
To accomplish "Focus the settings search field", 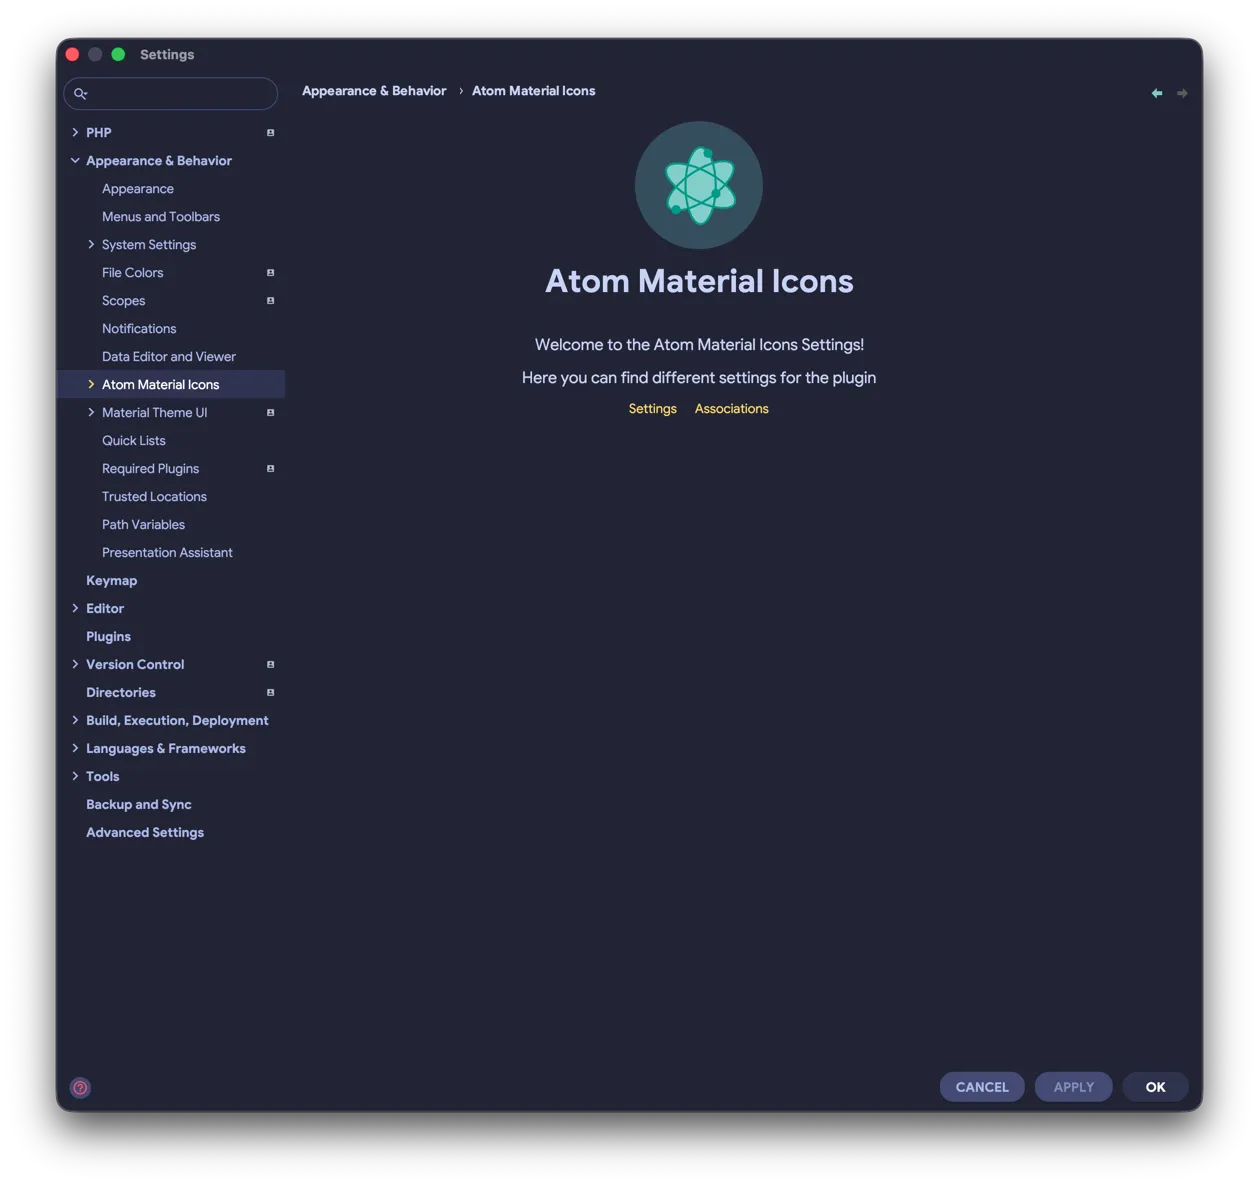I will click(x=171, y=93).
